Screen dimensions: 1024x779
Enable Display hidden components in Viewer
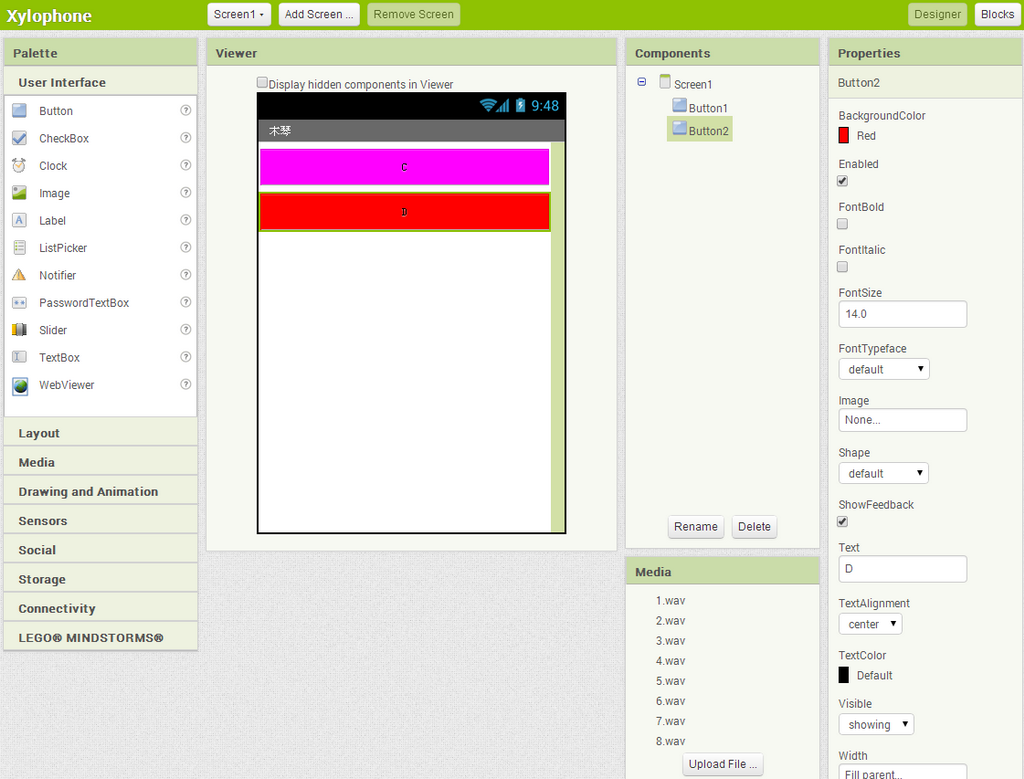[262, 84]
